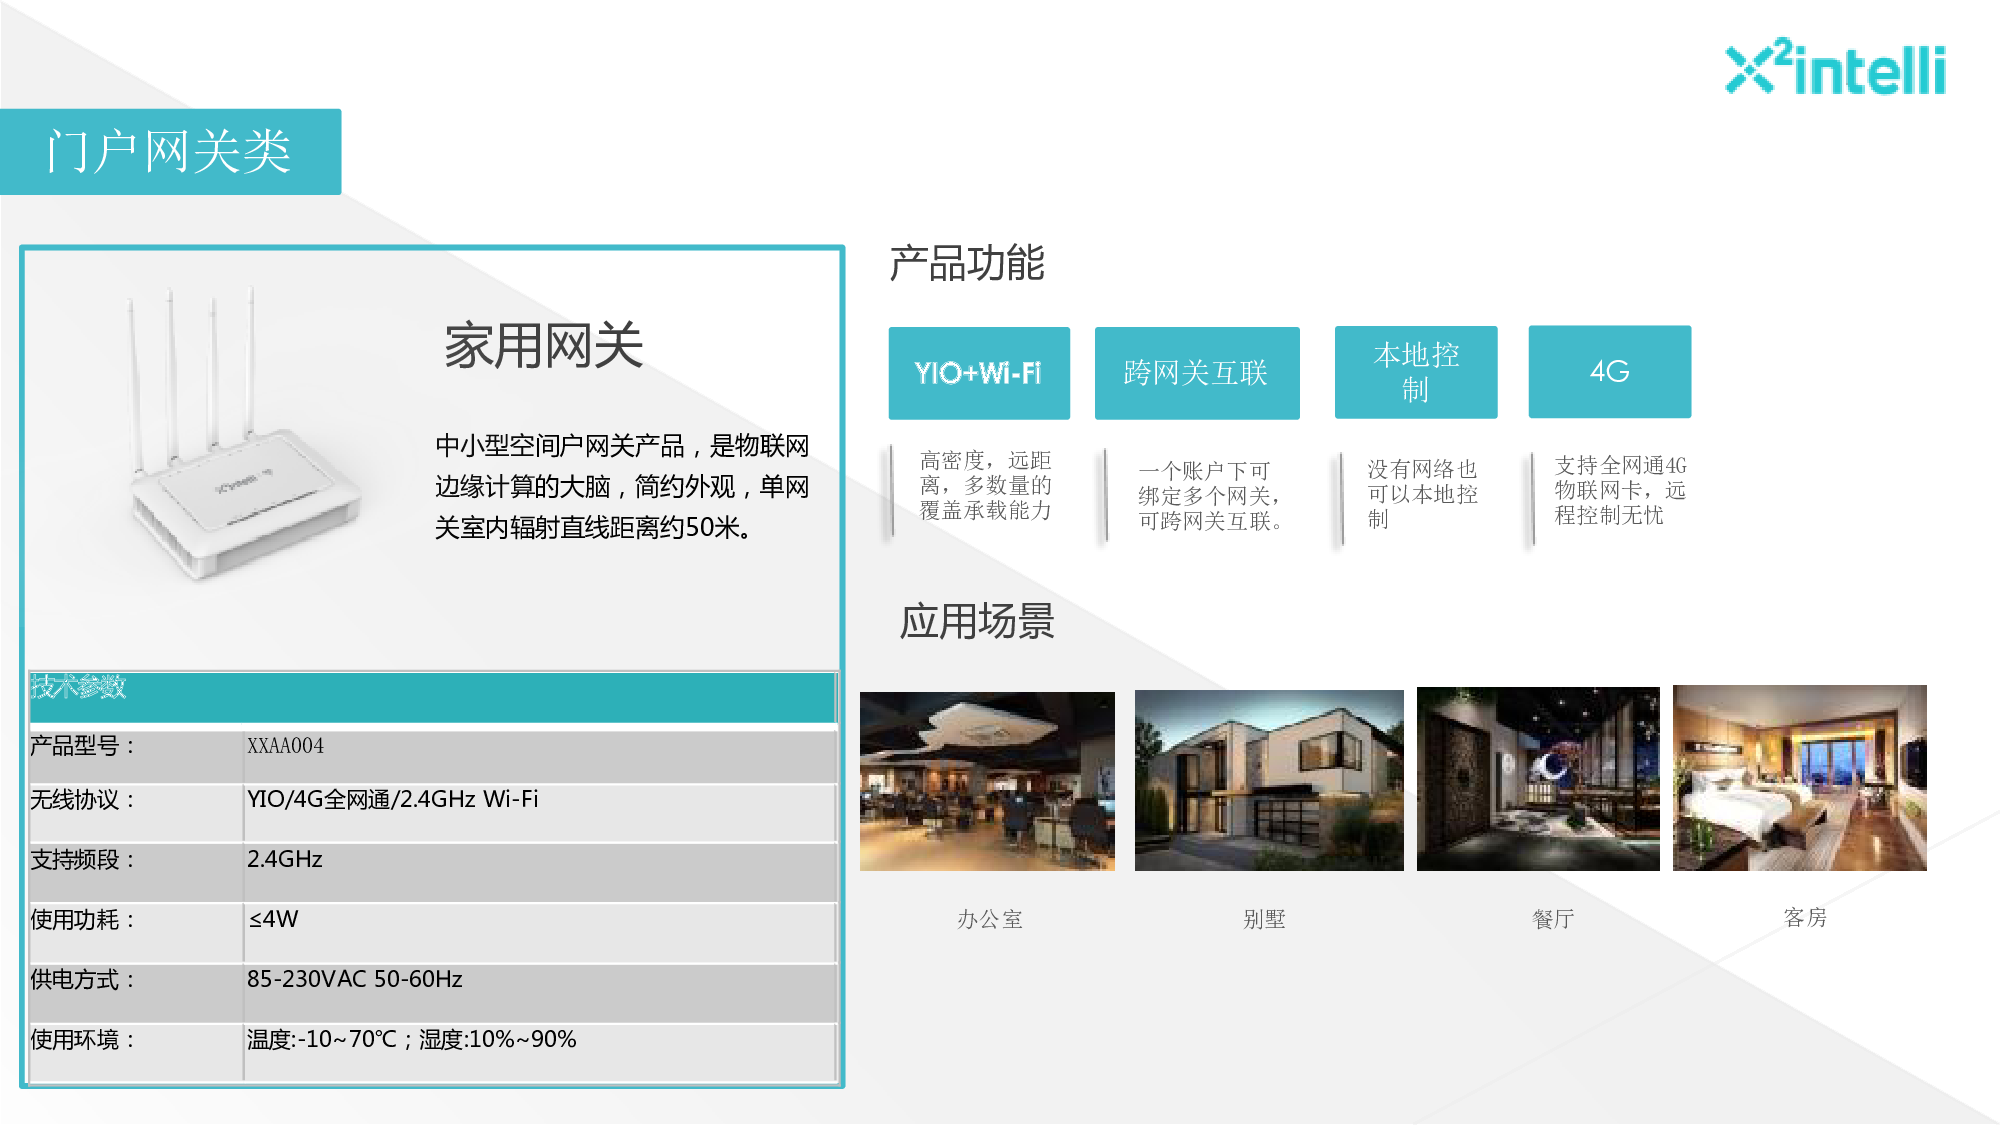This screenshot has height=1125, width=2000.
Task: Click the 产品功能 heading
Action: (x=966, y=263)
